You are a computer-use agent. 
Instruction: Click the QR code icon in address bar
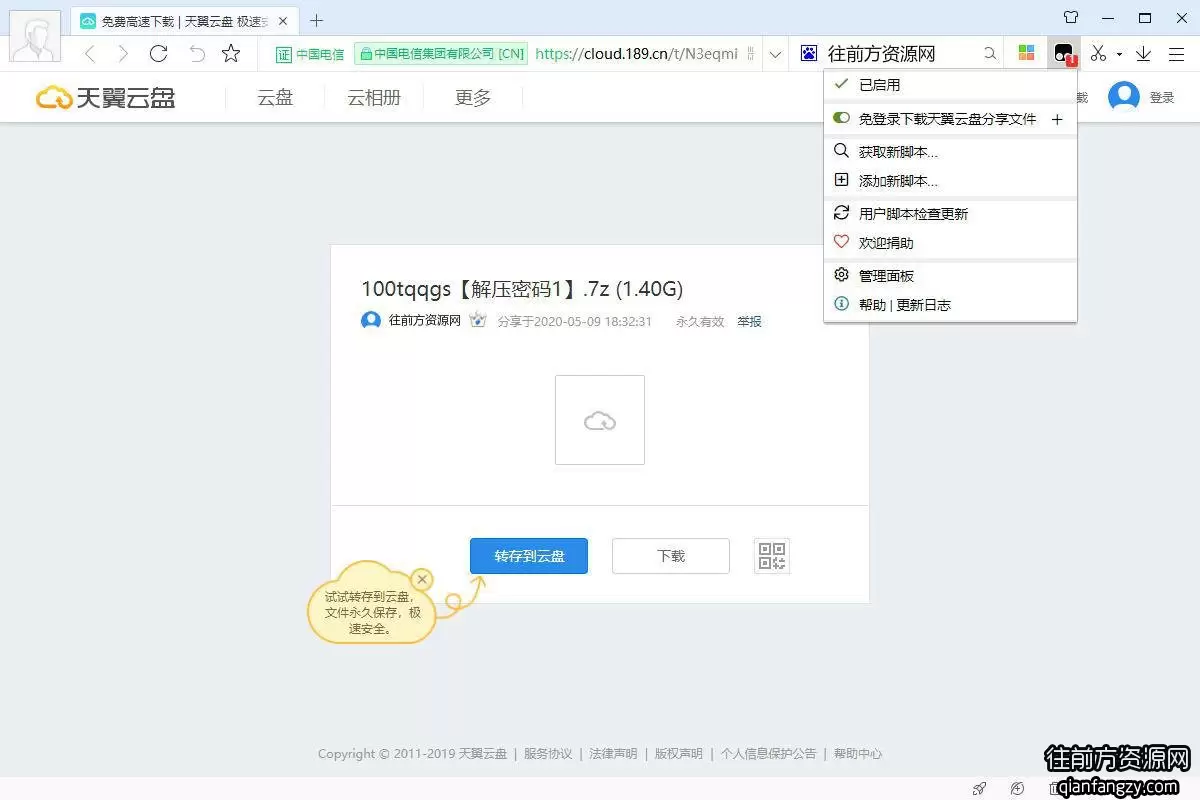751,54
